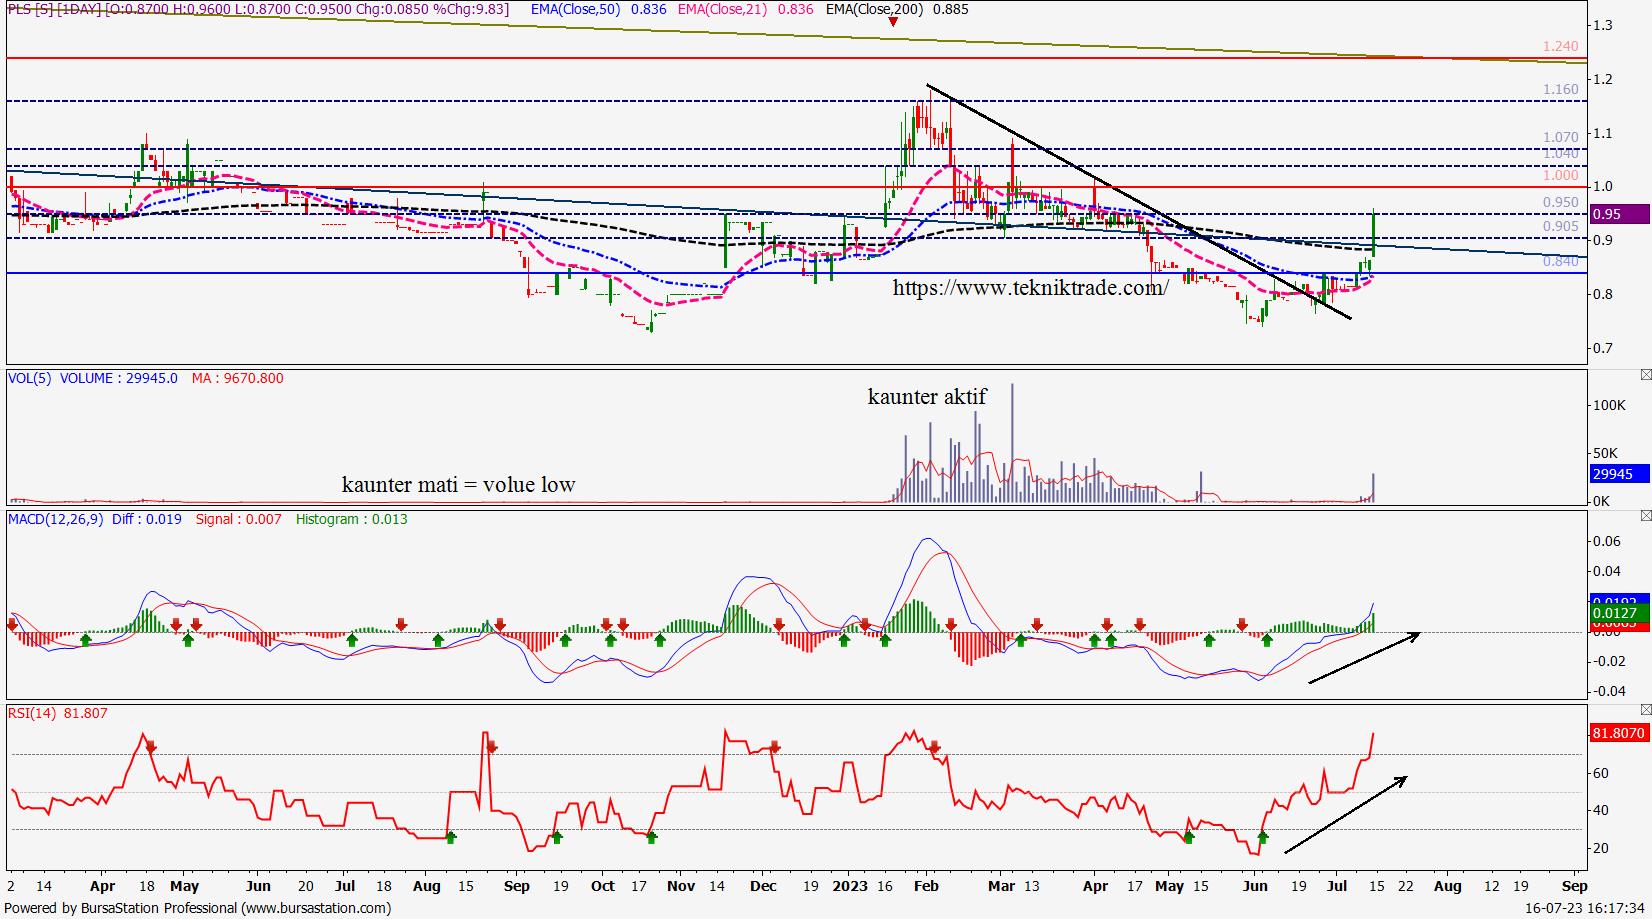The image size is (1652, 919).
Task: Close the RSI(14) indicator panel
Action: [1646, 710]
